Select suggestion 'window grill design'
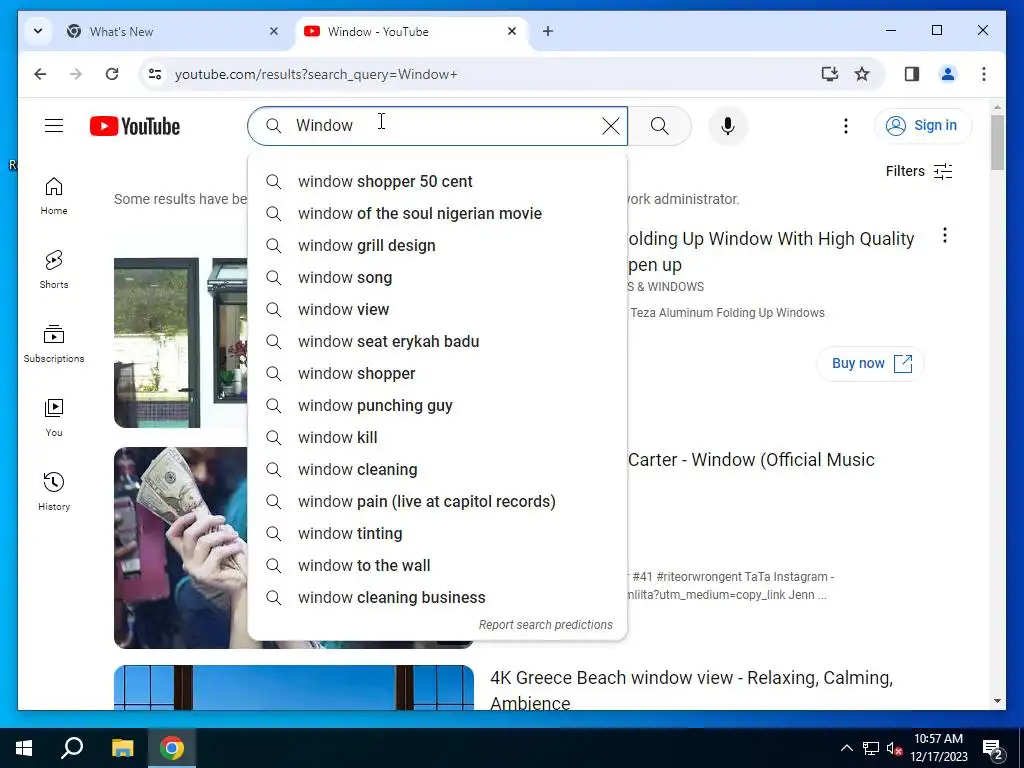 tap(438, 246)
